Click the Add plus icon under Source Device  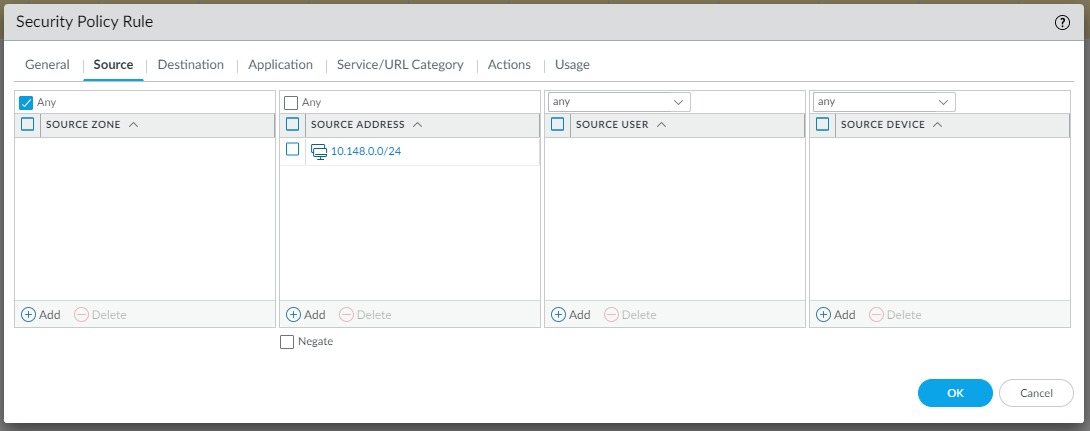823,314
